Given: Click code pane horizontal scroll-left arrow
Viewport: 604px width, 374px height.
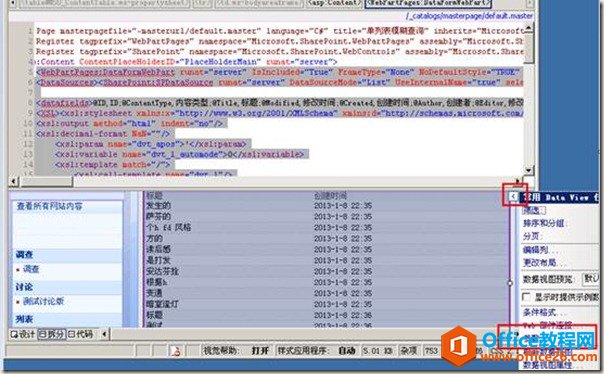Looking at the screenshot, I should [x=14, y=181].
